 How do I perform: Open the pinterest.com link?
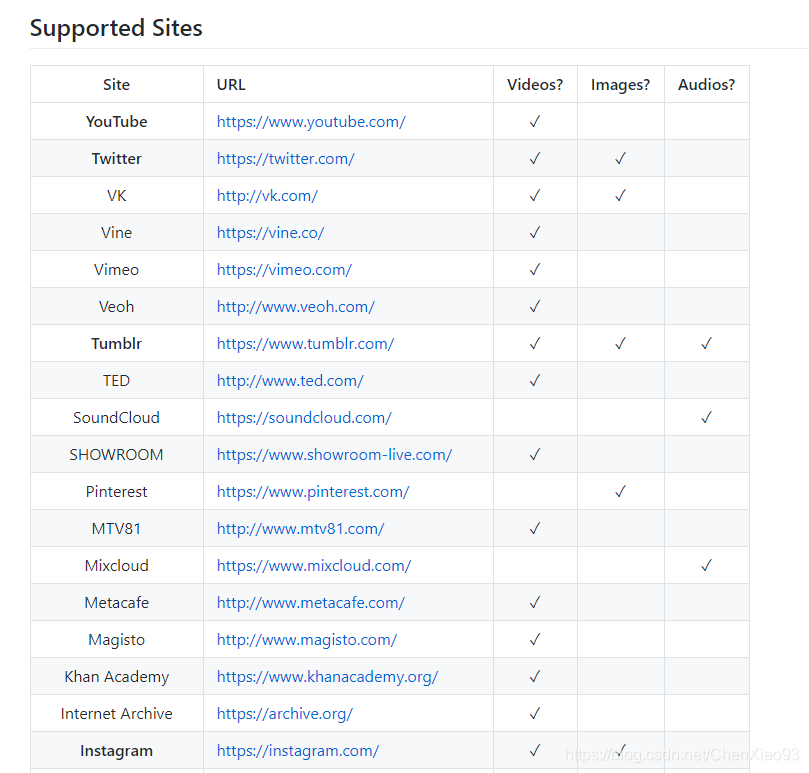(313, 492)
